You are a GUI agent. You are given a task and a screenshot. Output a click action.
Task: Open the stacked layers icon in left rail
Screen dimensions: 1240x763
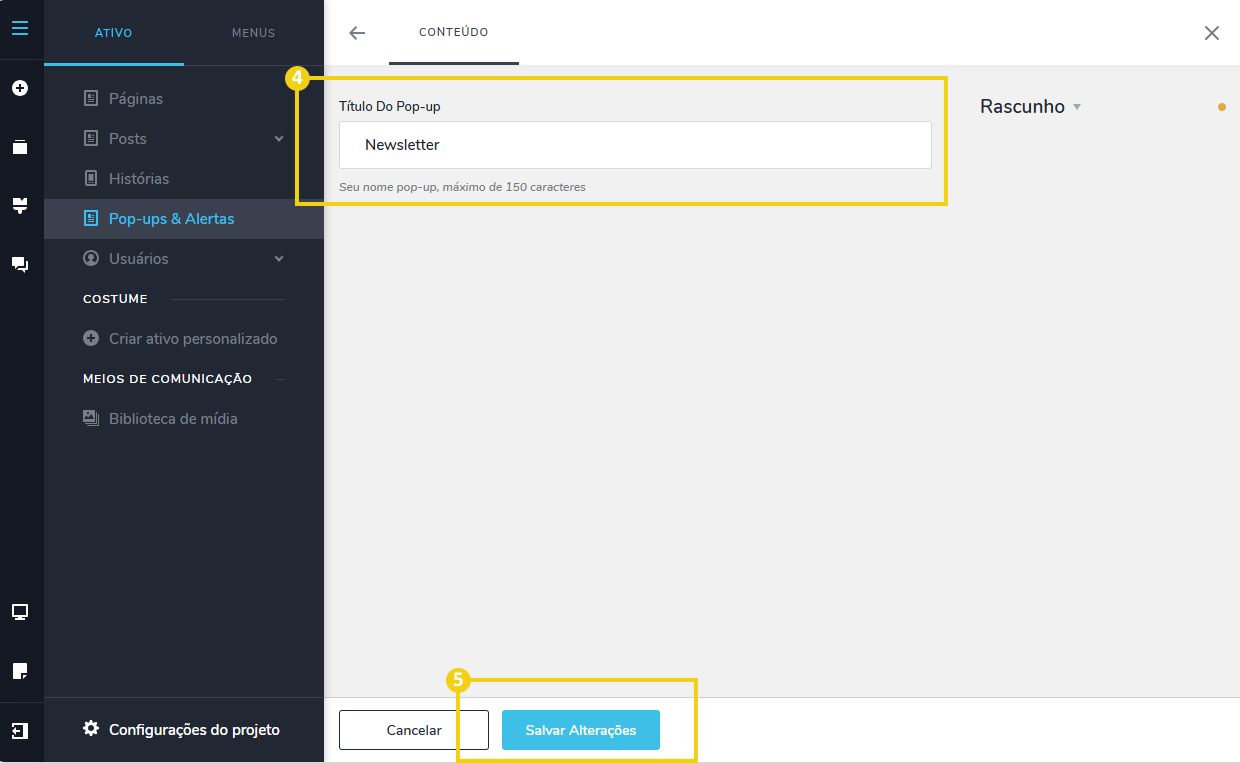(20, 147)
